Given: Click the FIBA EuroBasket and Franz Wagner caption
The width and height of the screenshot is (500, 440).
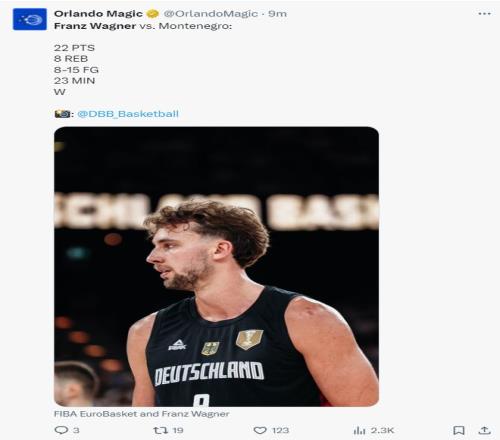Looking at the screenshot, I should click(x=142, y=414).
